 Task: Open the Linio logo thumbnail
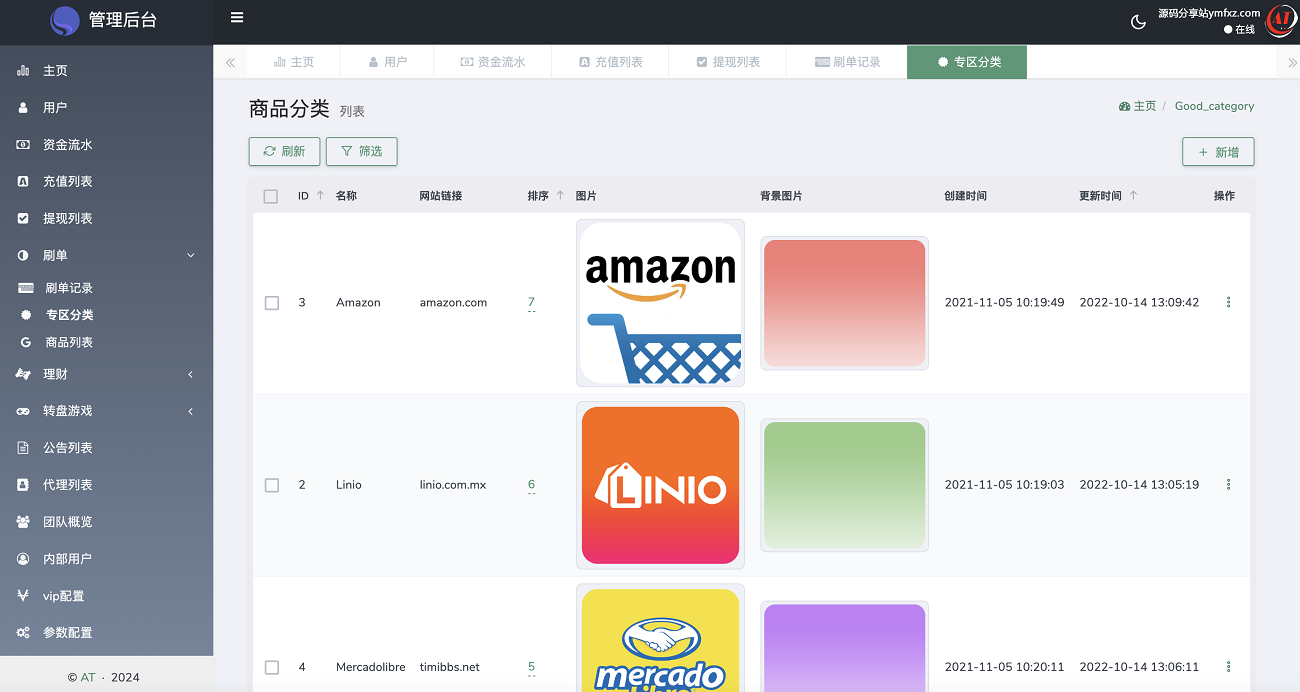[x=660, y=485]
